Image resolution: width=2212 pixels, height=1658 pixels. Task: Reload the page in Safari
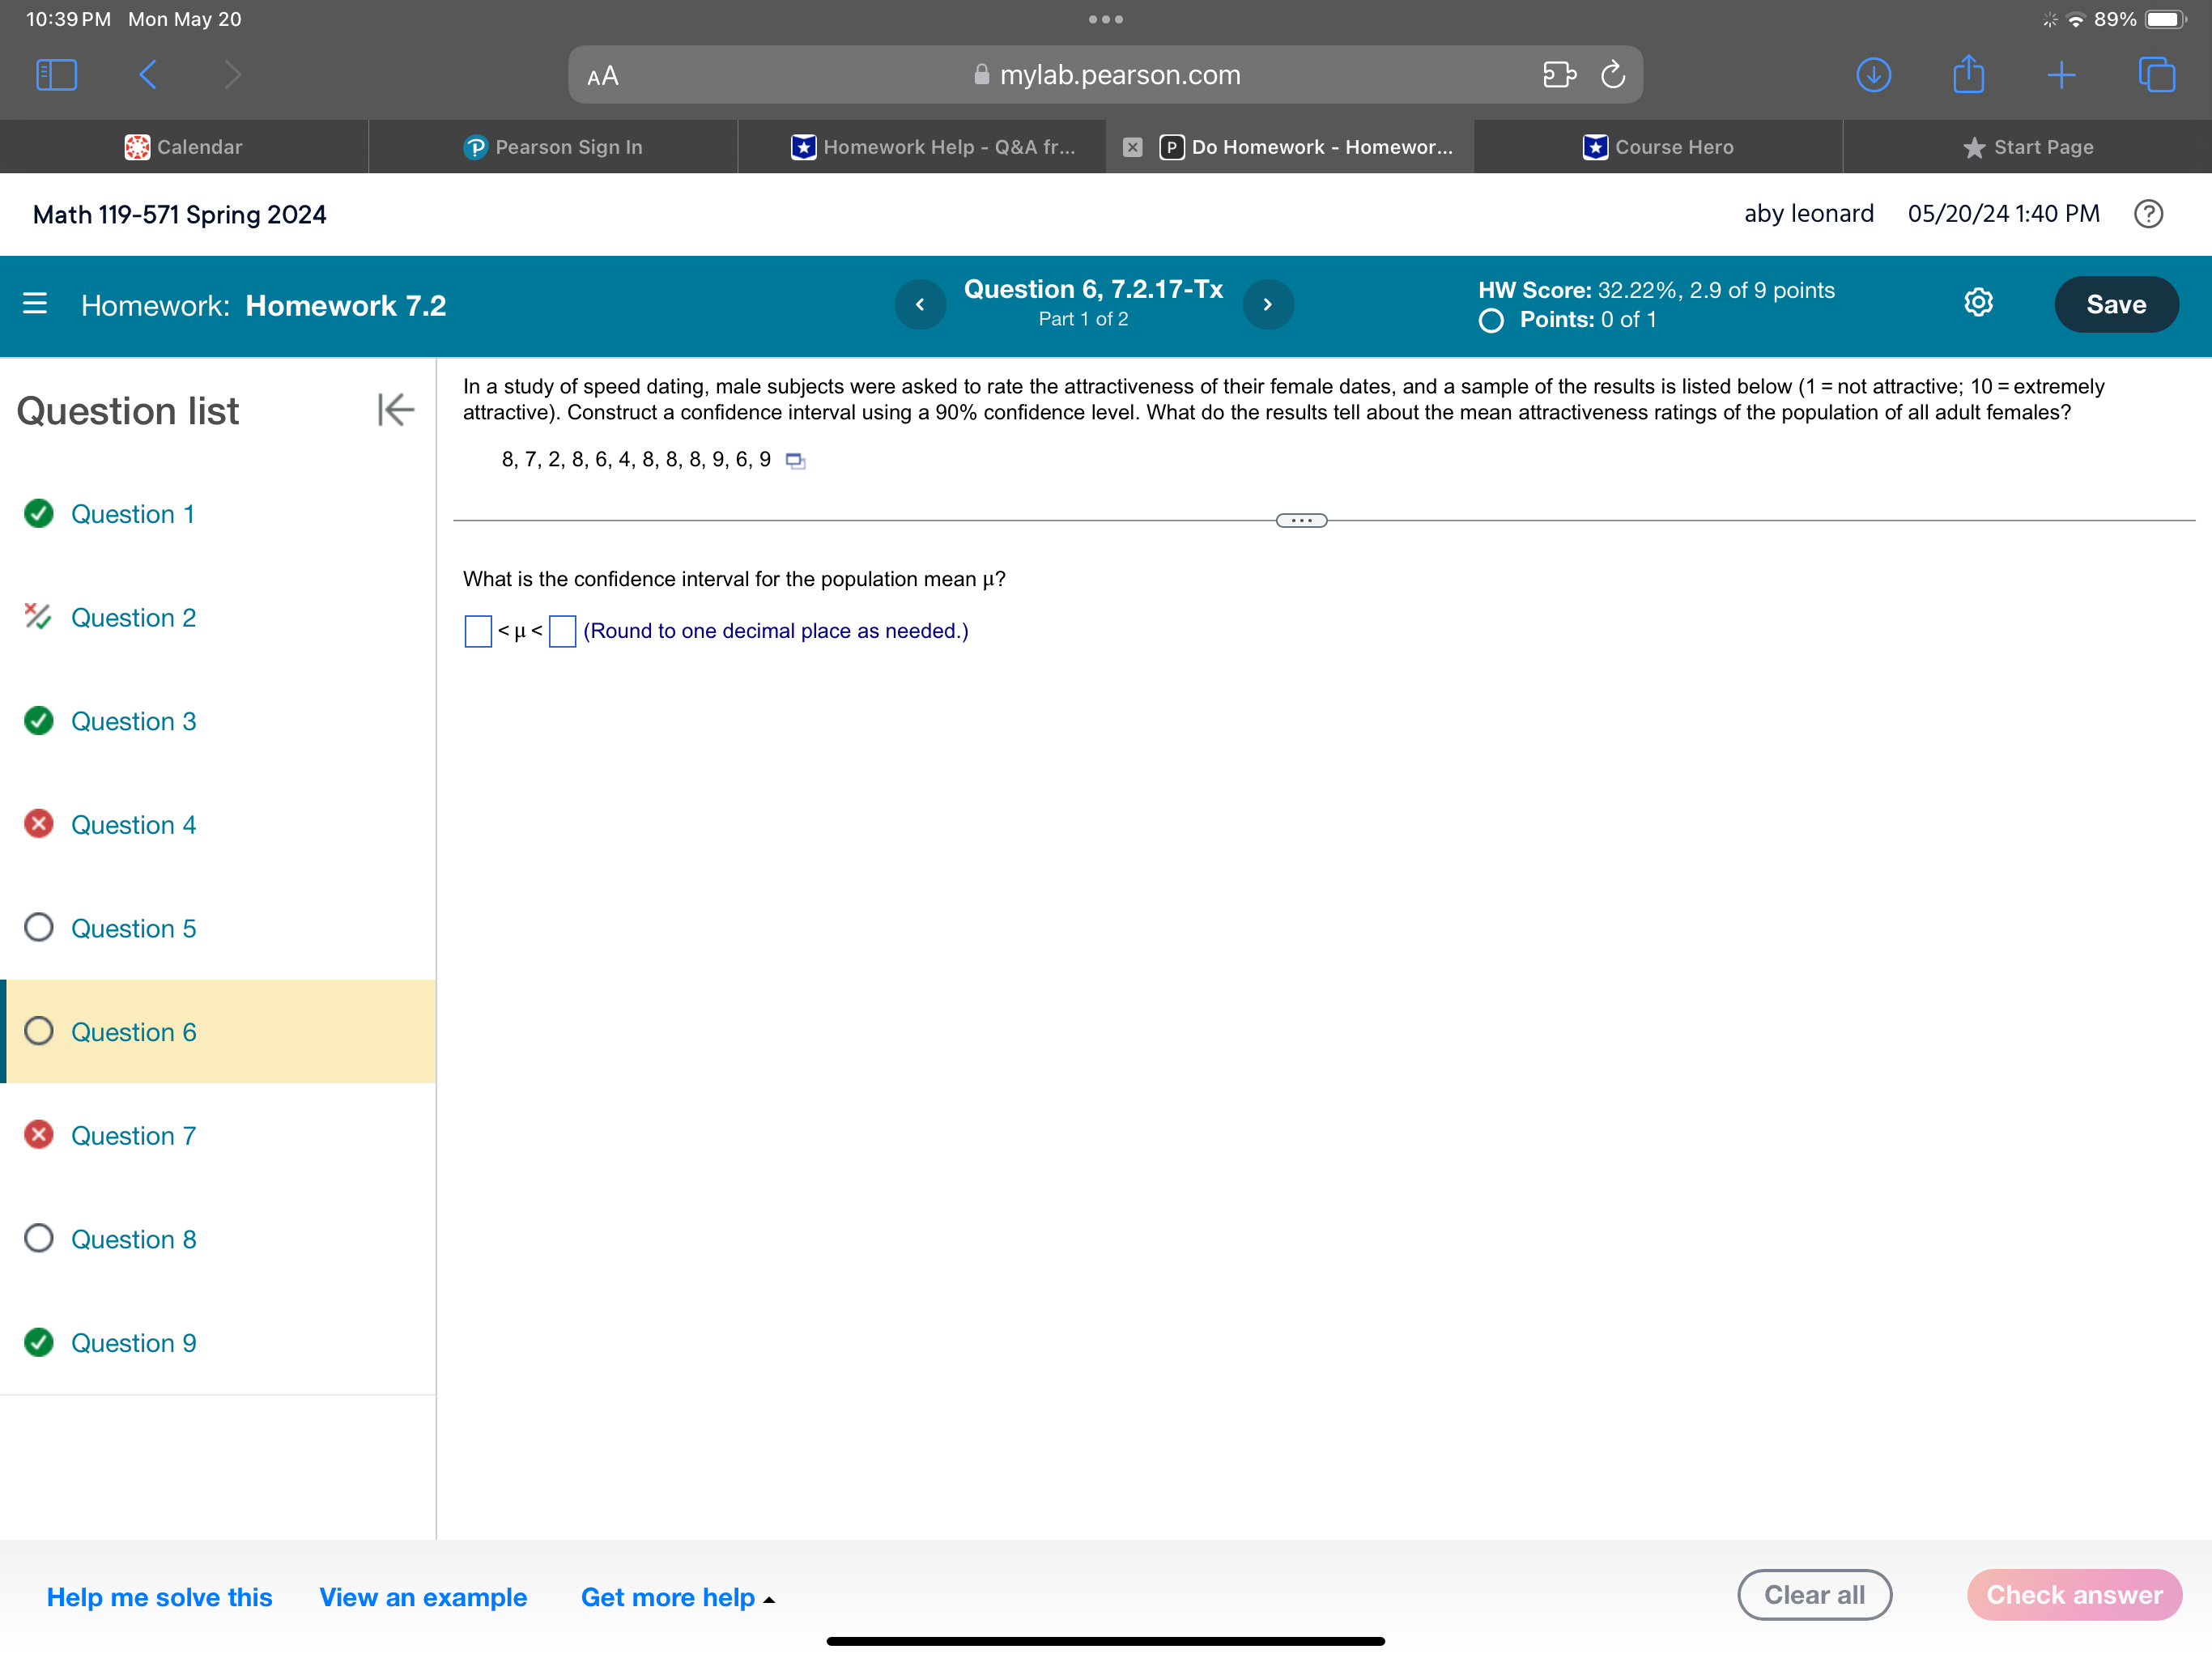point(1612,75)
